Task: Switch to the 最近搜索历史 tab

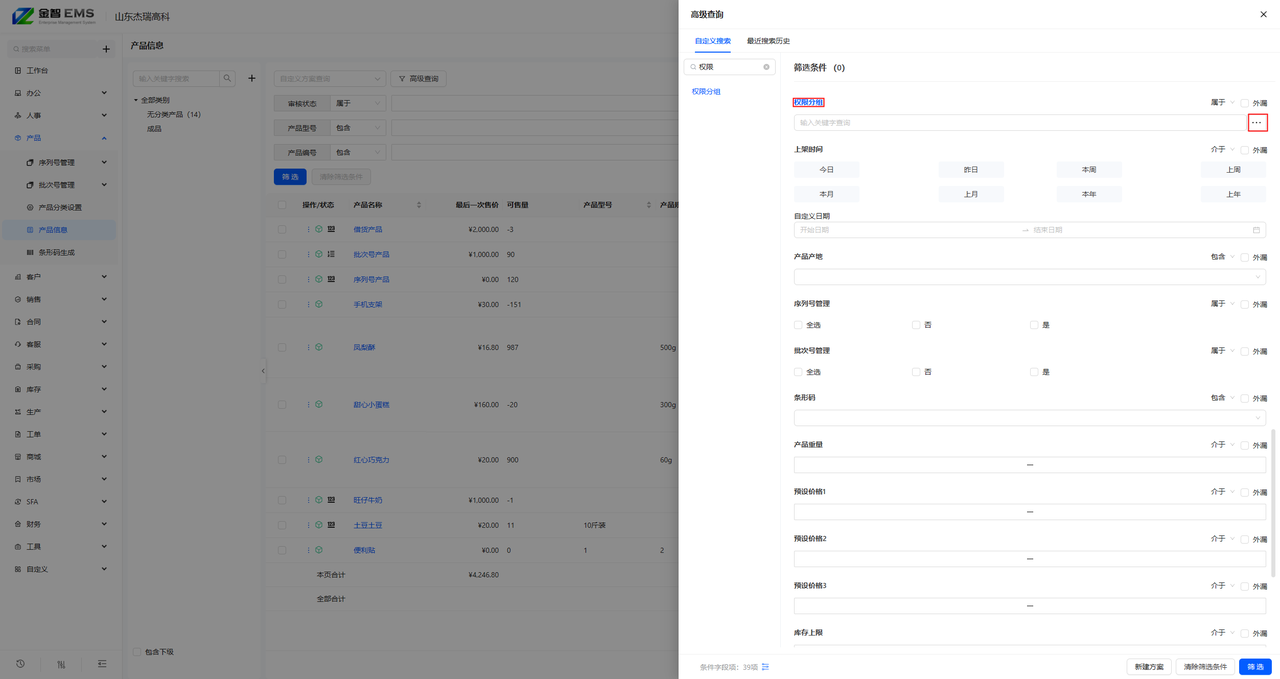Action: tap(768, 41)
